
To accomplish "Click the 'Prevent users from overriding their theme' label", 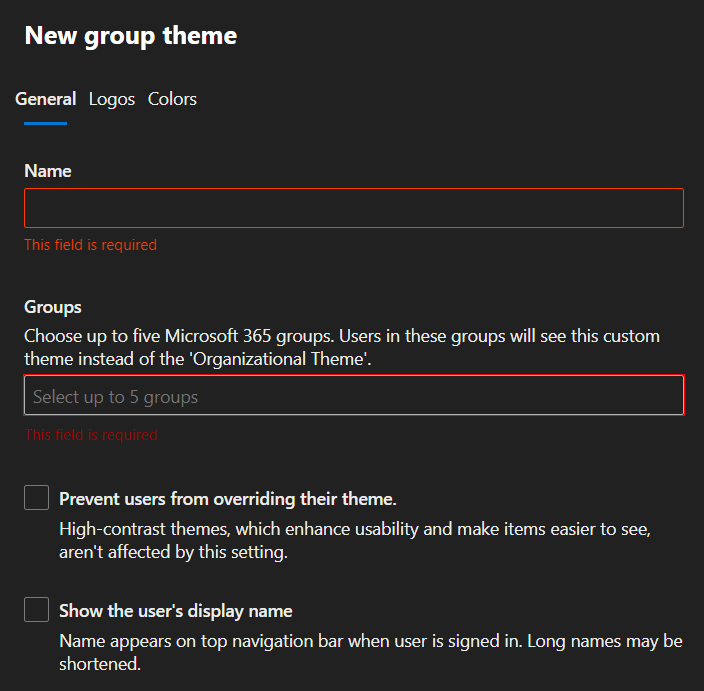I will [x=227, y=499].
